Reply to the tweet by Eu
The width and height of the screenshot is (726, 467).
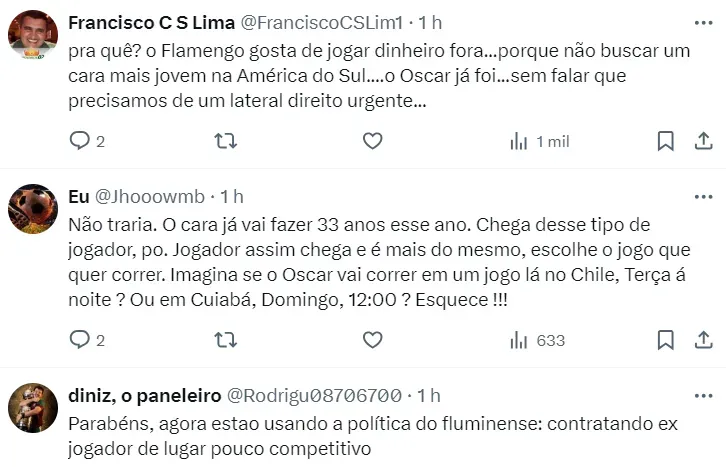(80, 340)
